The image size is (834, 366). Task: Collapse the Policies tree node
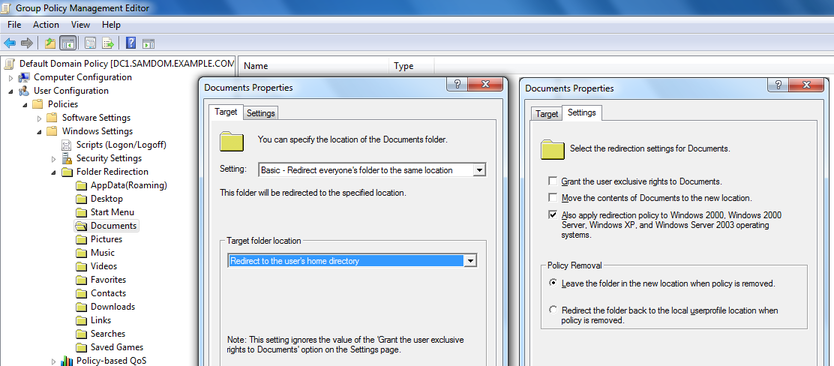(25, 105)
